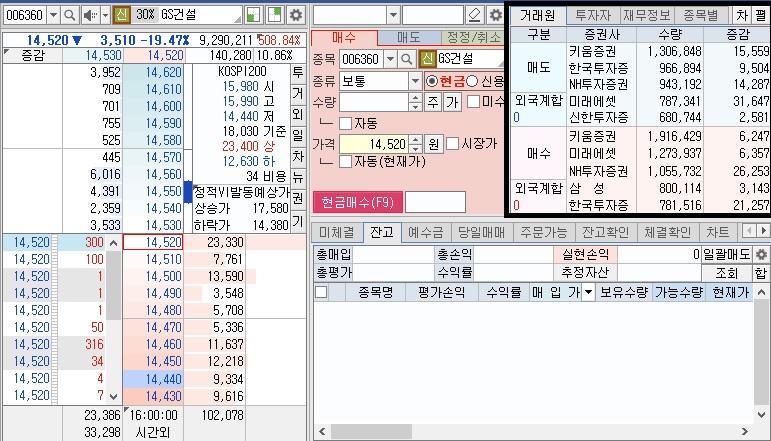Click the up arrow in the tick list scrollbar

[114, 243]
